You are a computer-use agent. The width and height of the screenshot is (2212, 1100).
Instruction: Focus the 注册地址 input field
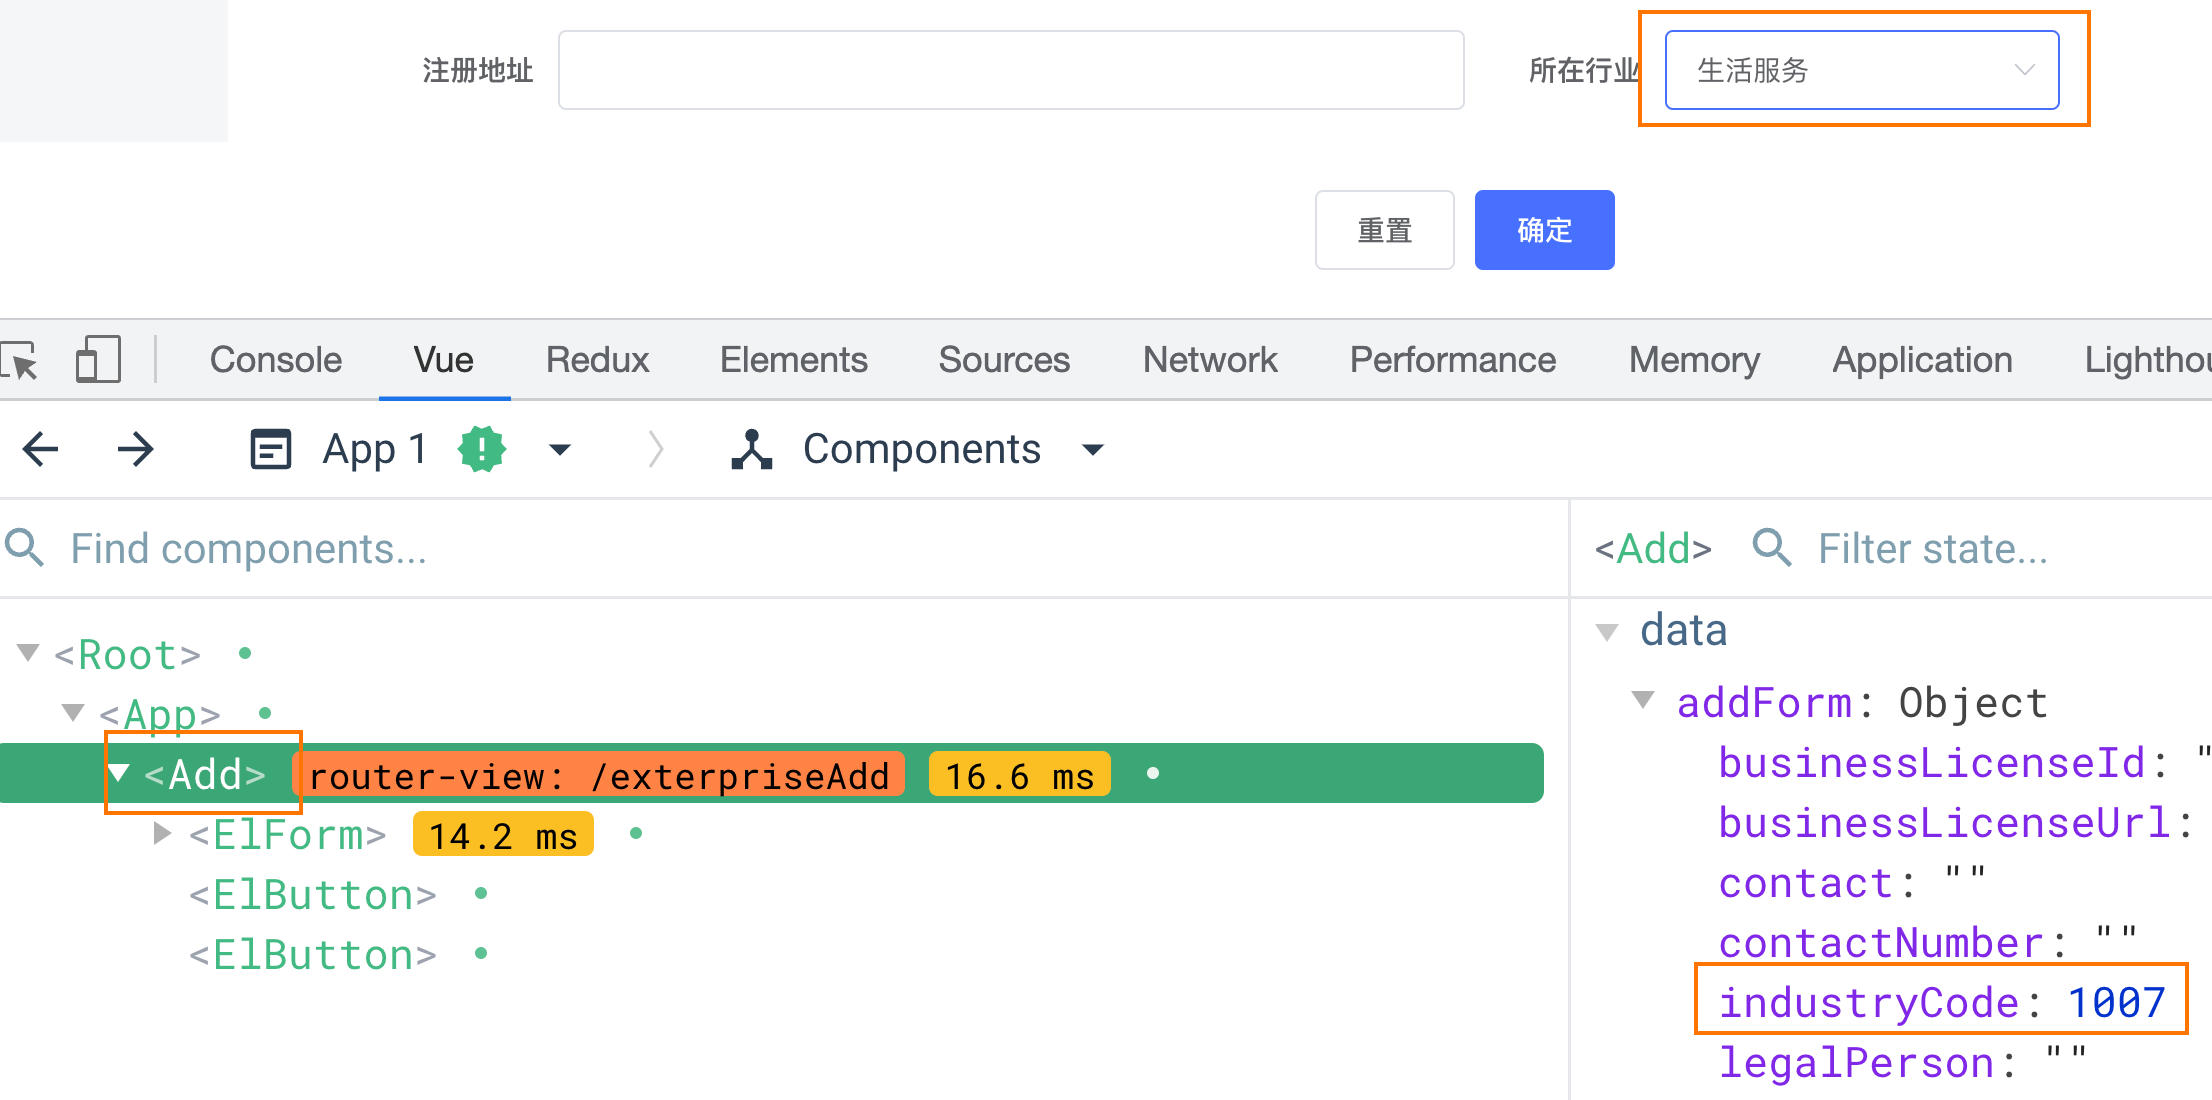(1011, 70)
